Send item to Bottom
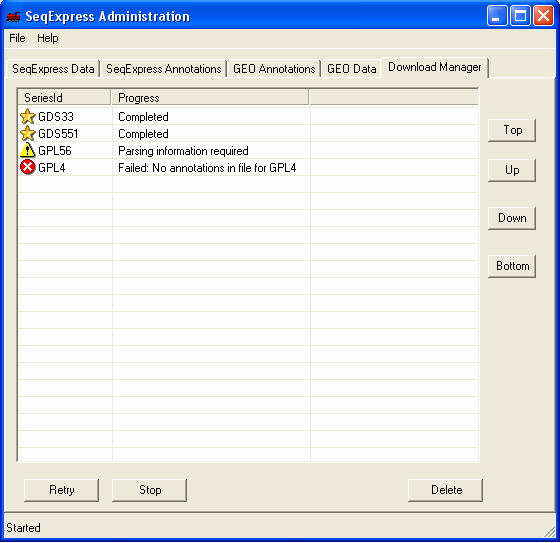The height and width of the screenshot is (543, 560). tap(512, 266)
